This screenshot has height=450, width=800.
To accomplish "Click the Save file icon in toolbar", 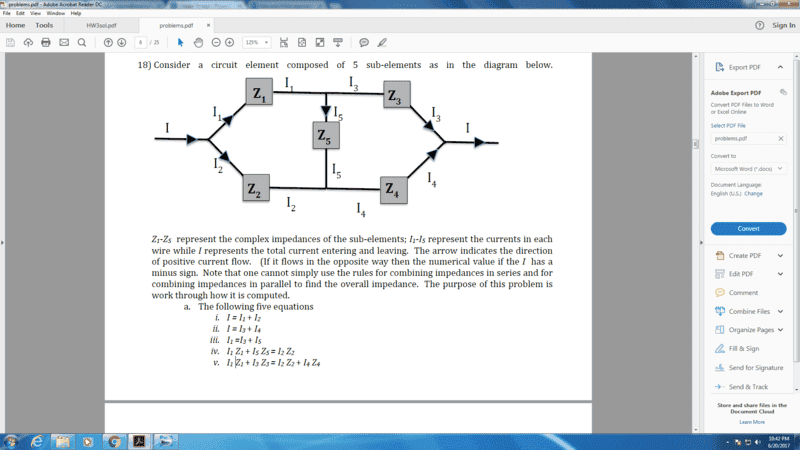I will pos(10,42).
